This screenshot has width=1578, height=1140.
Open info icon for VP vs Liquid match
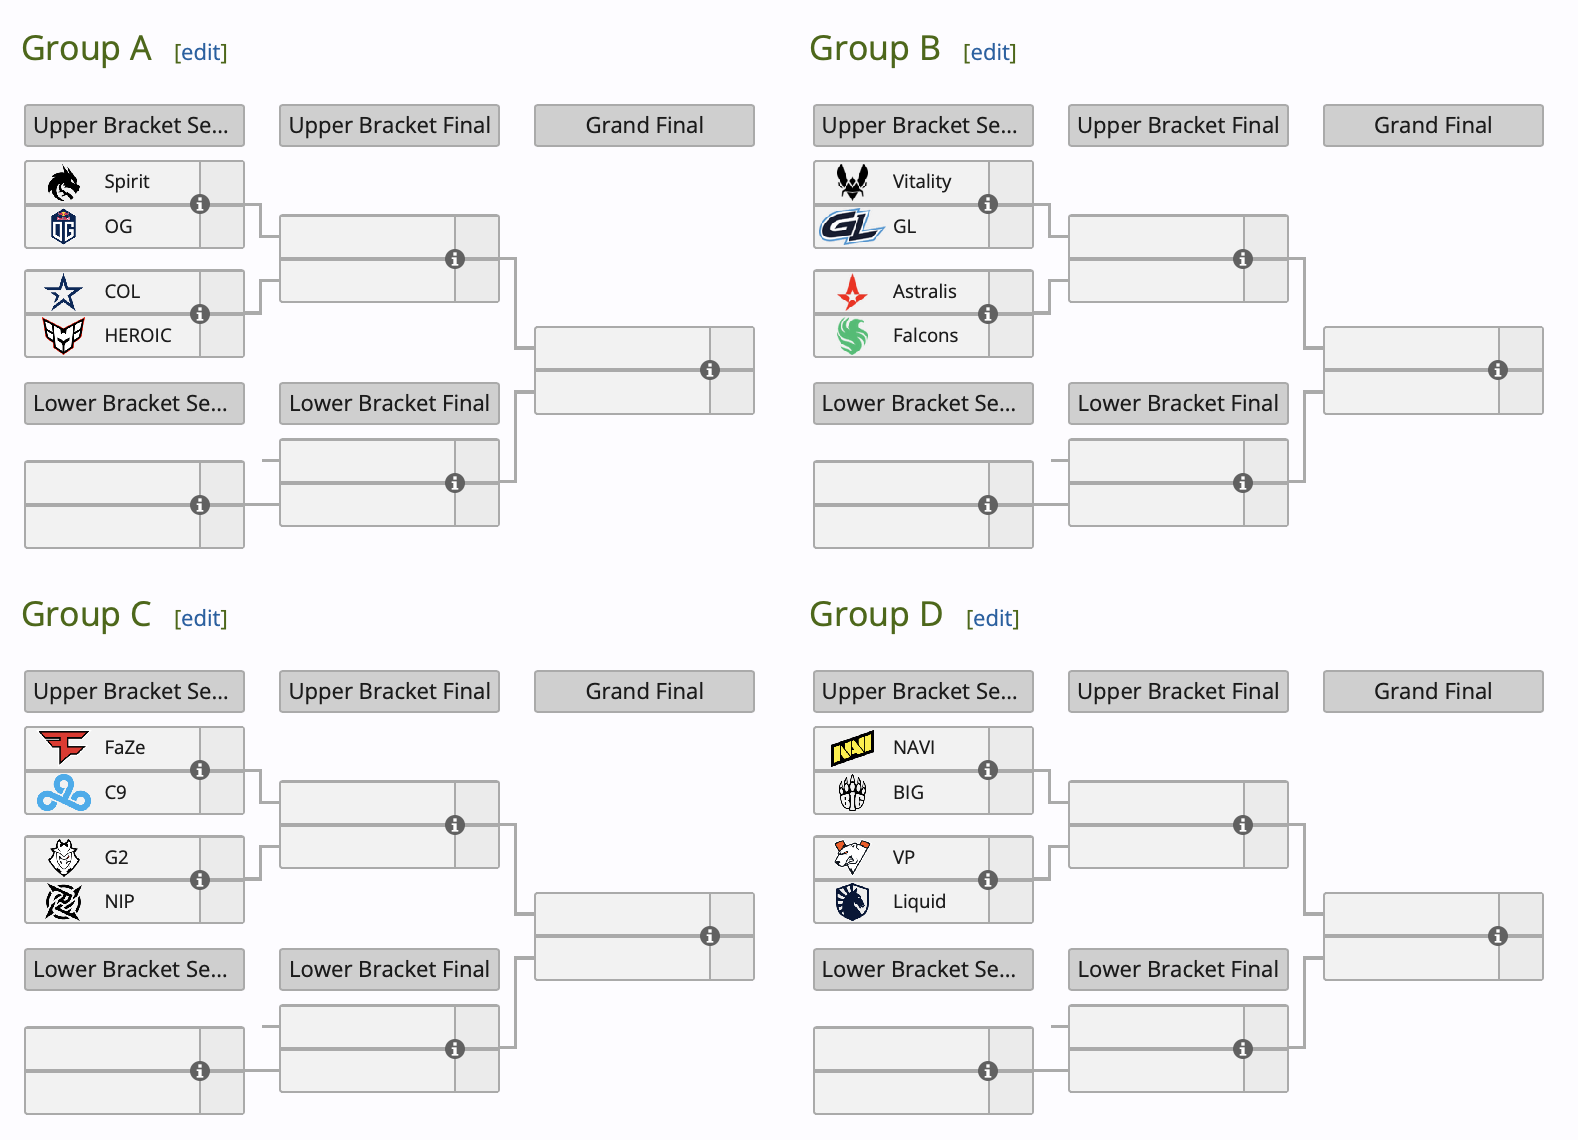point(988,880)
